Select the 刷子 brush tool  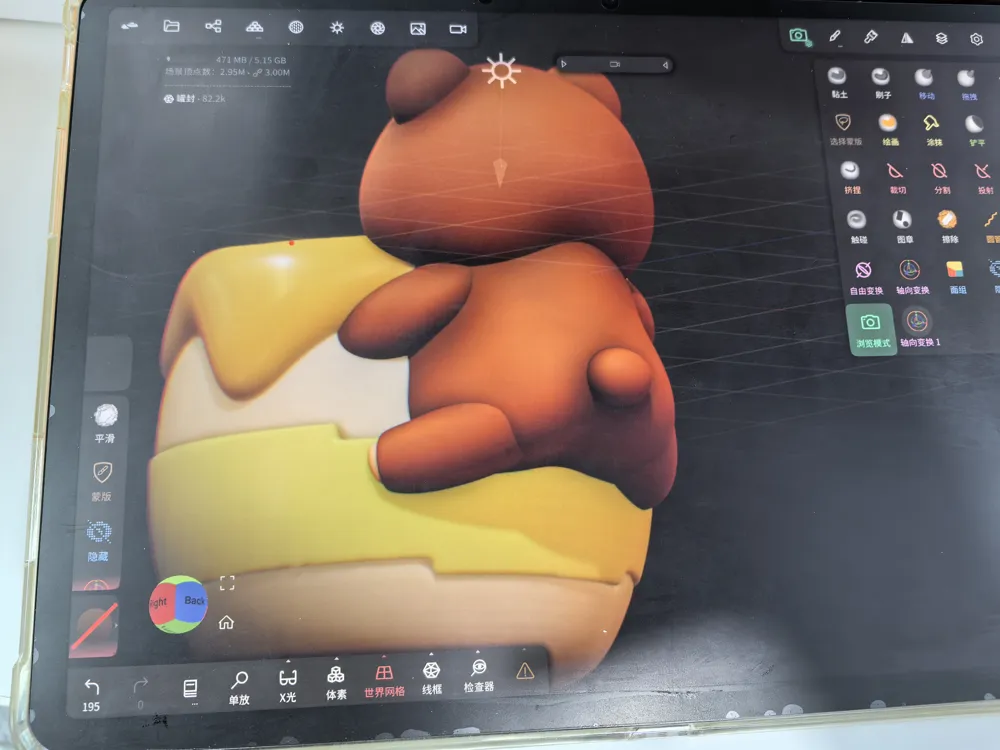(x=881, y=83)
